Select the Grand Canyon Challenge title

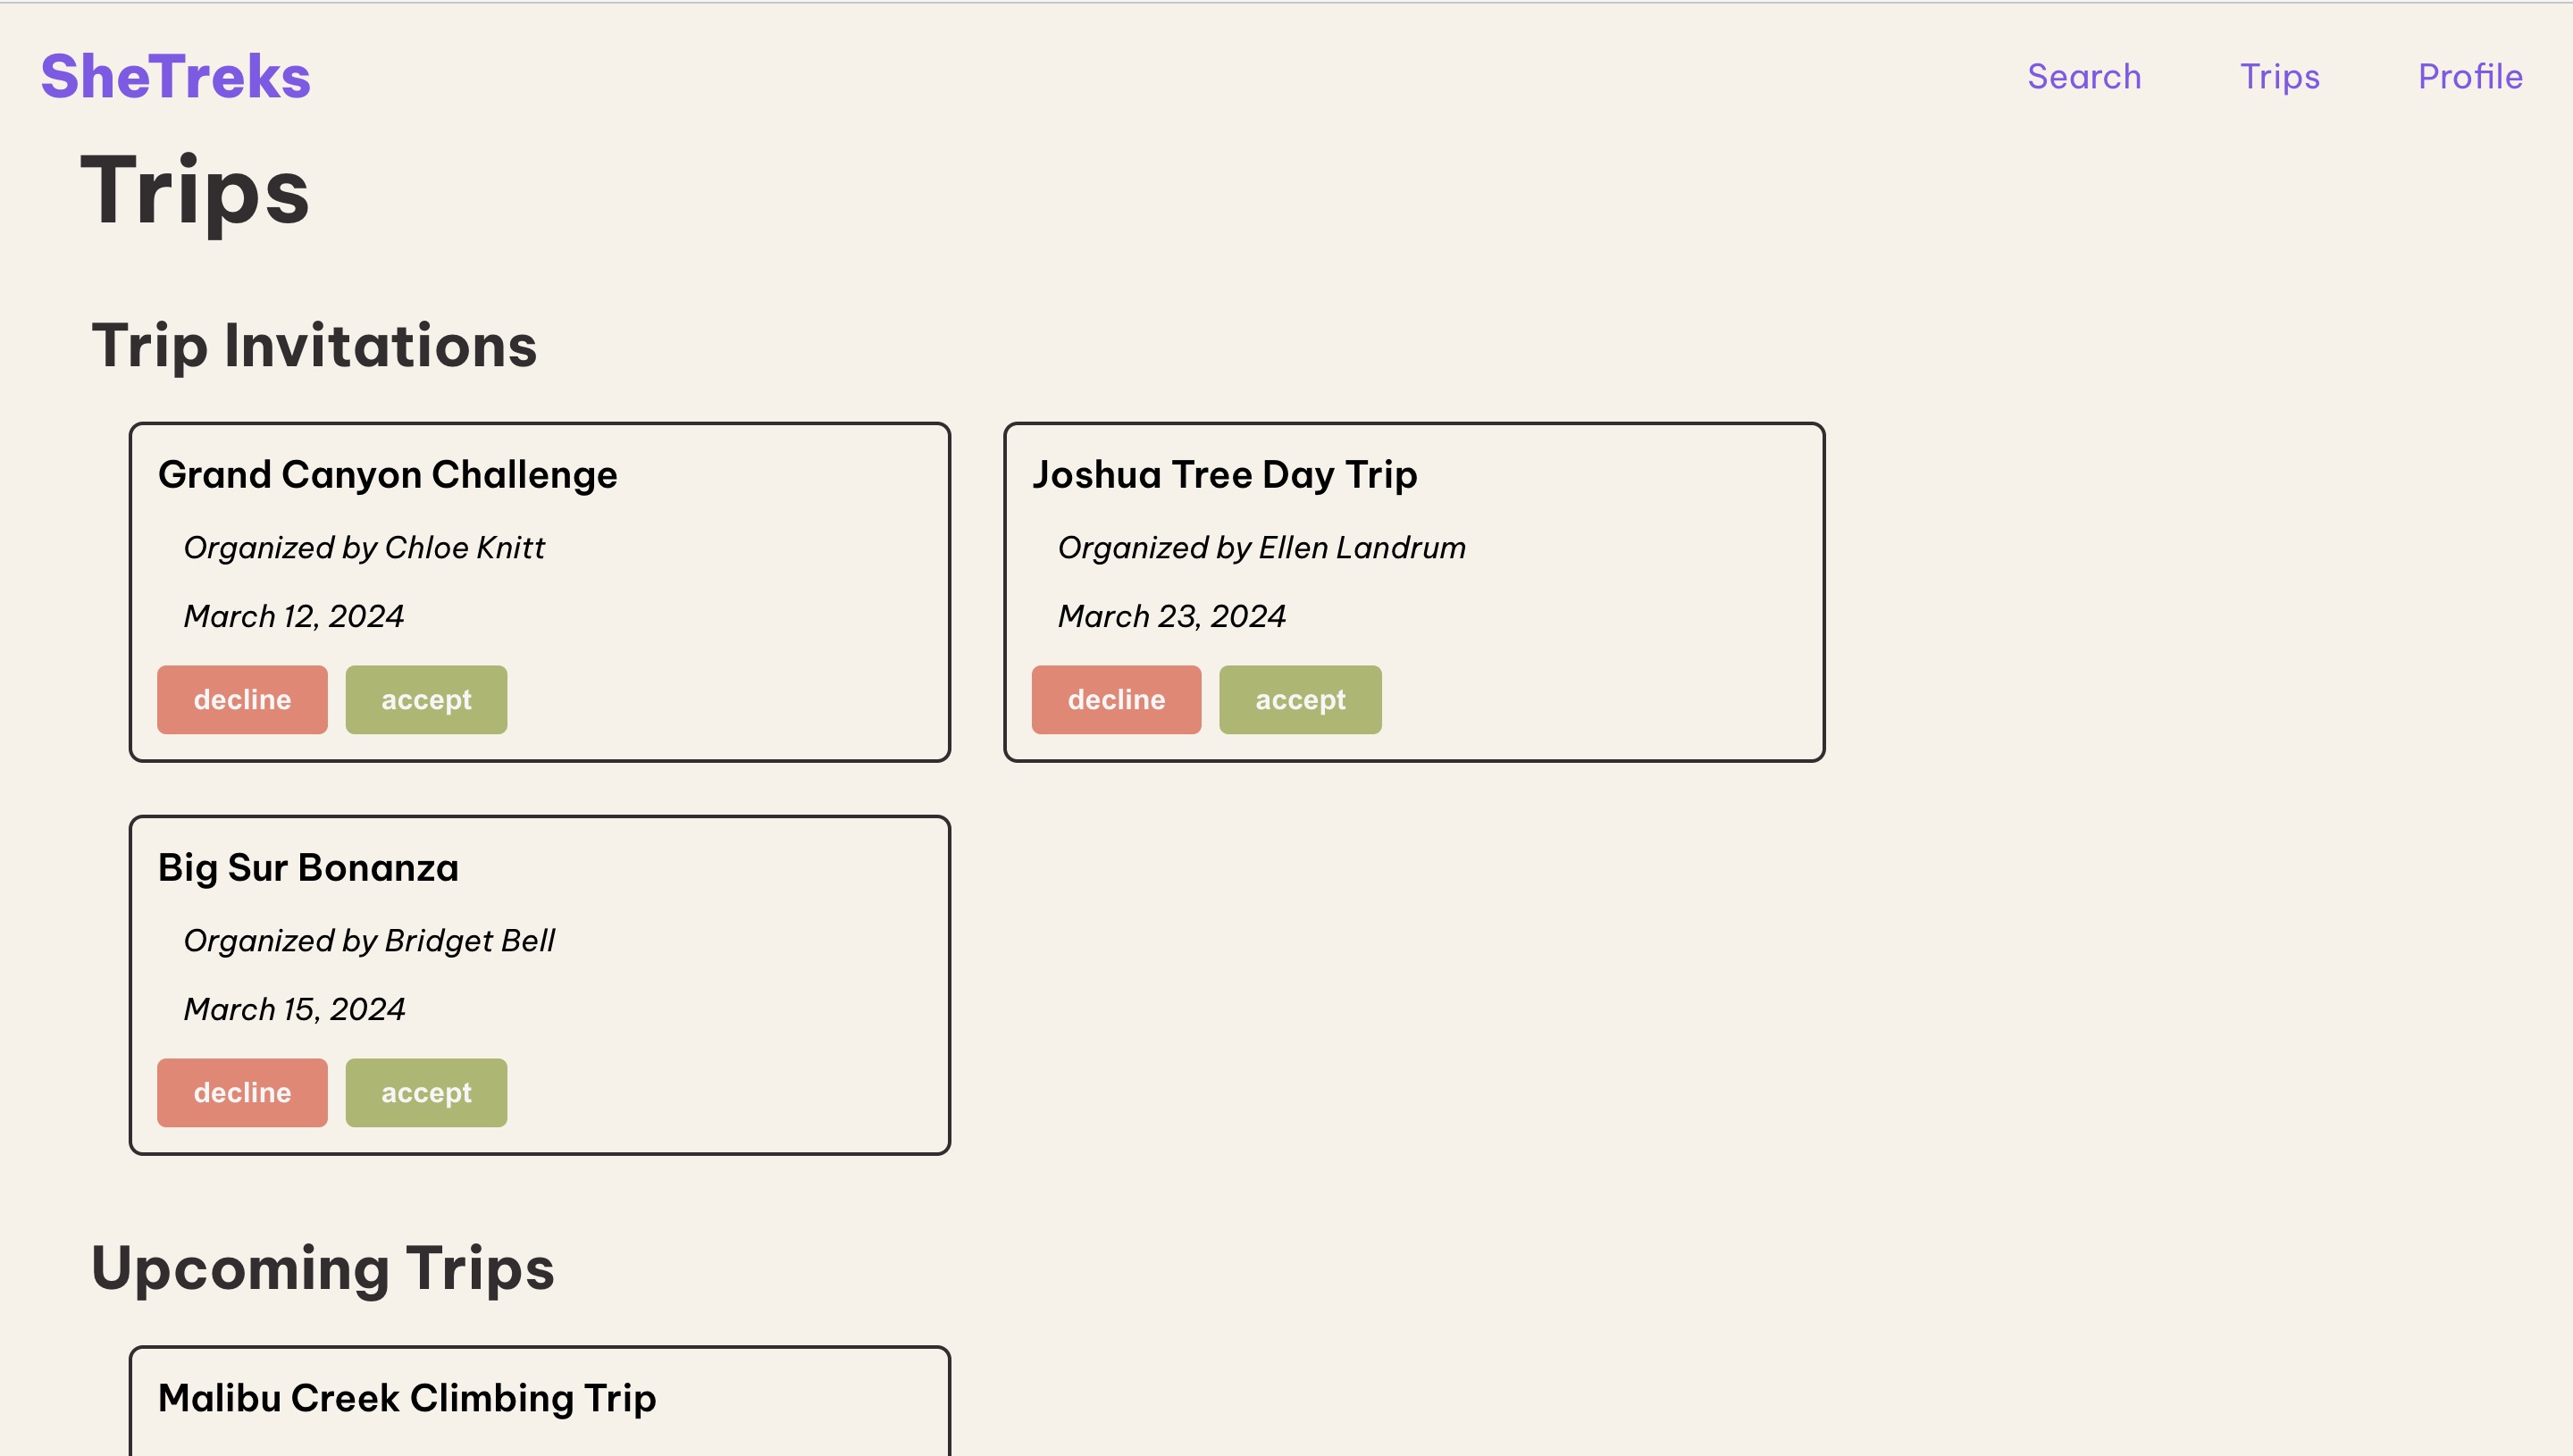point(388,475)
